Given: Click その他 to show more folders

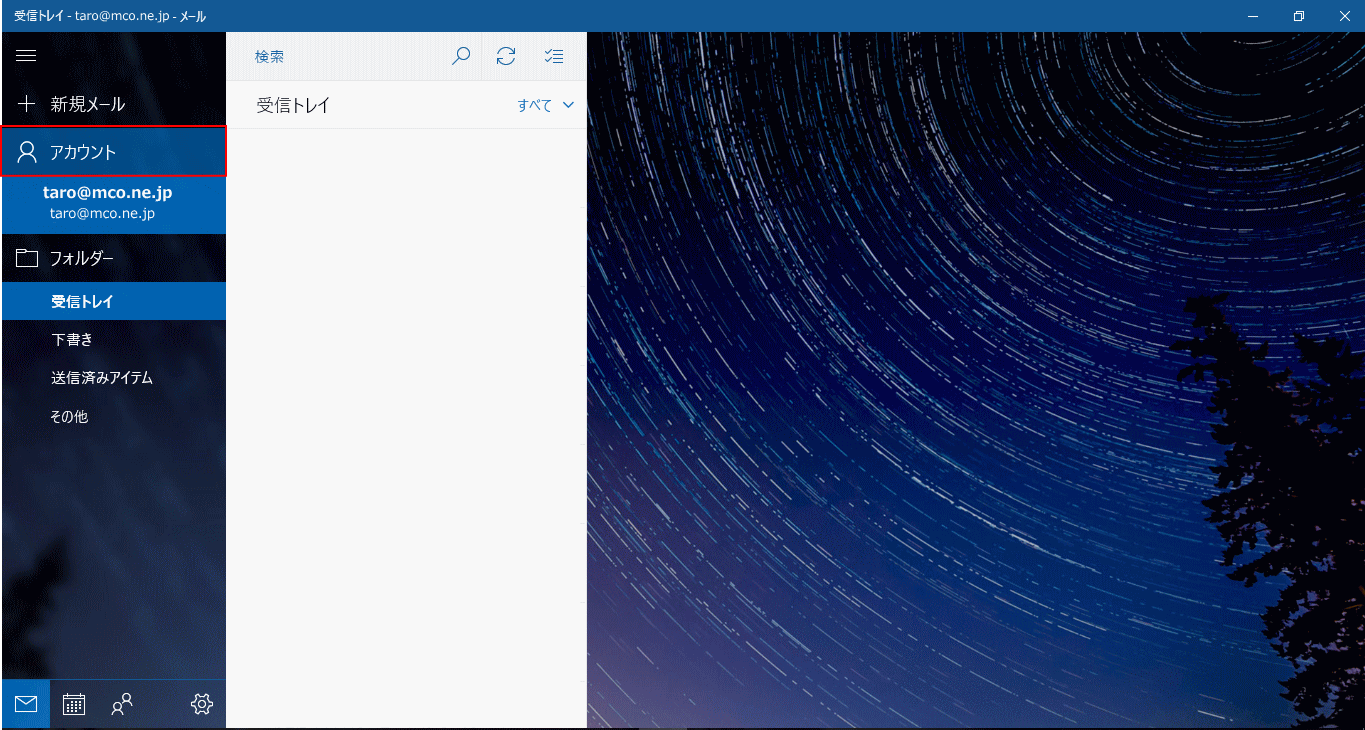Looking at the screenshot, I should (x=69, y=417).
